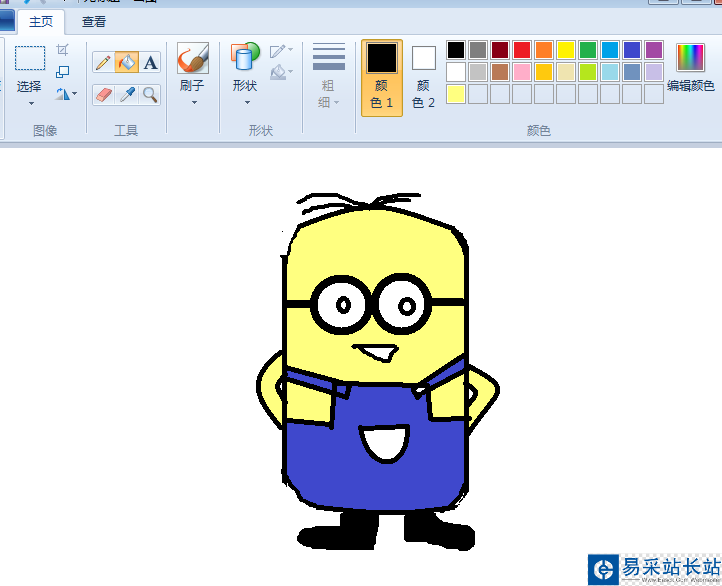Switch to the 查看 tab

point(94,21)
